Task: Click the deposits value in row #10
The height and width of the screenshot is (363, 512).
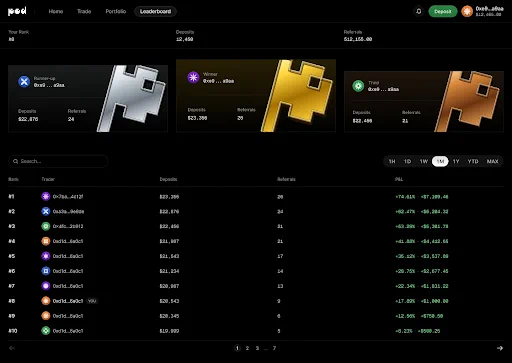Action: click(x=169, y=331)
